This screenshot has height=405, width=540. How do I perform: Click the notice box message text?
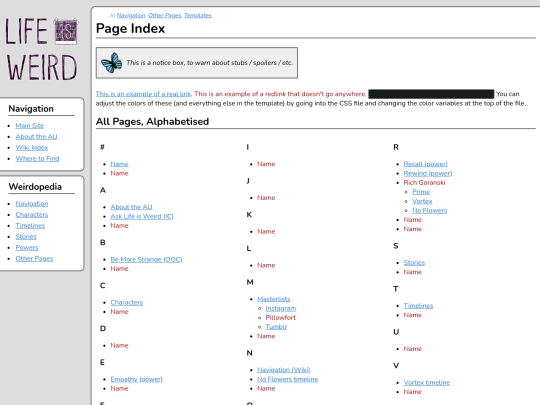pyautogui.click(x=209, y=63)
